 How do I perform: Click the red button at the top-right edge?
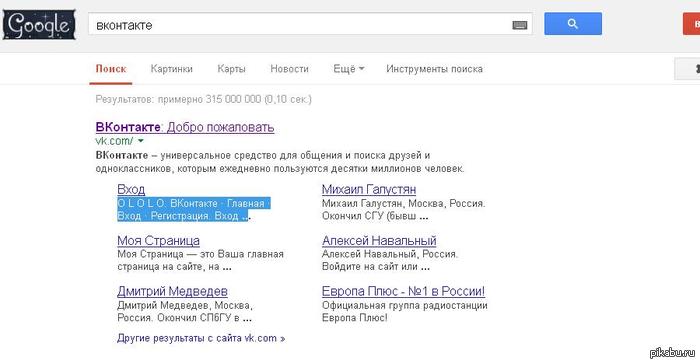click(692, 24)
